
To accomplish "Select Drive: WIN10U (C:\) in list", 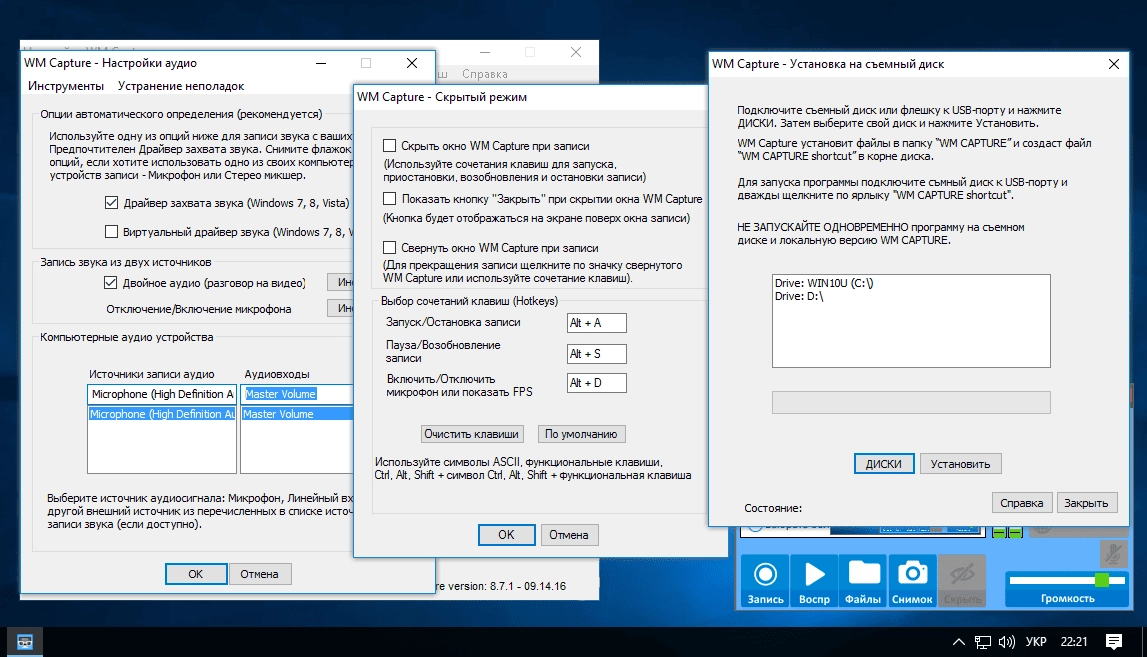I will pyautogui.click(x=824, y=283).
